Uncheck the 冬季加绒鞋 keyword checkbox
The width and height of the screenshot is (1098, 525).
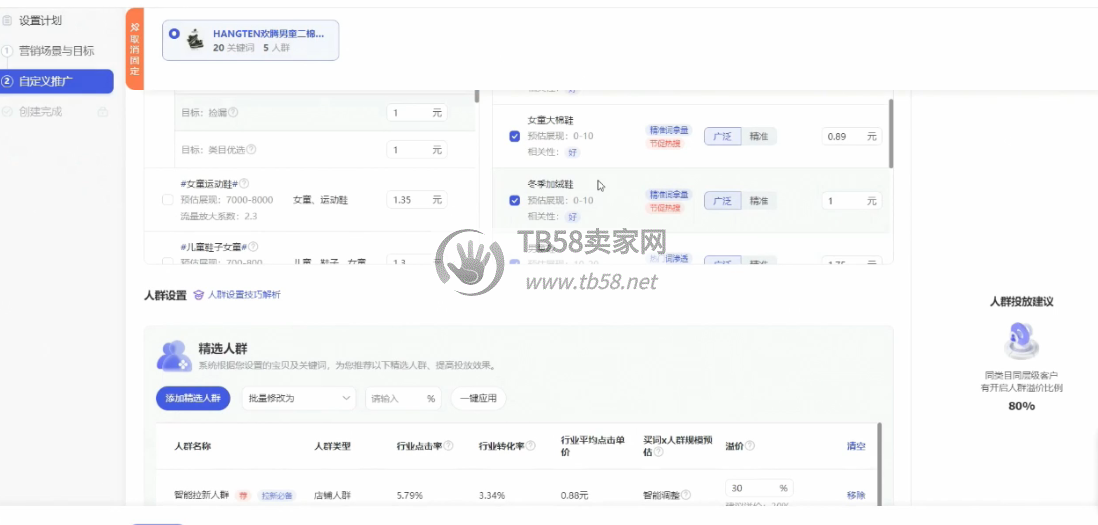(514, 200)
